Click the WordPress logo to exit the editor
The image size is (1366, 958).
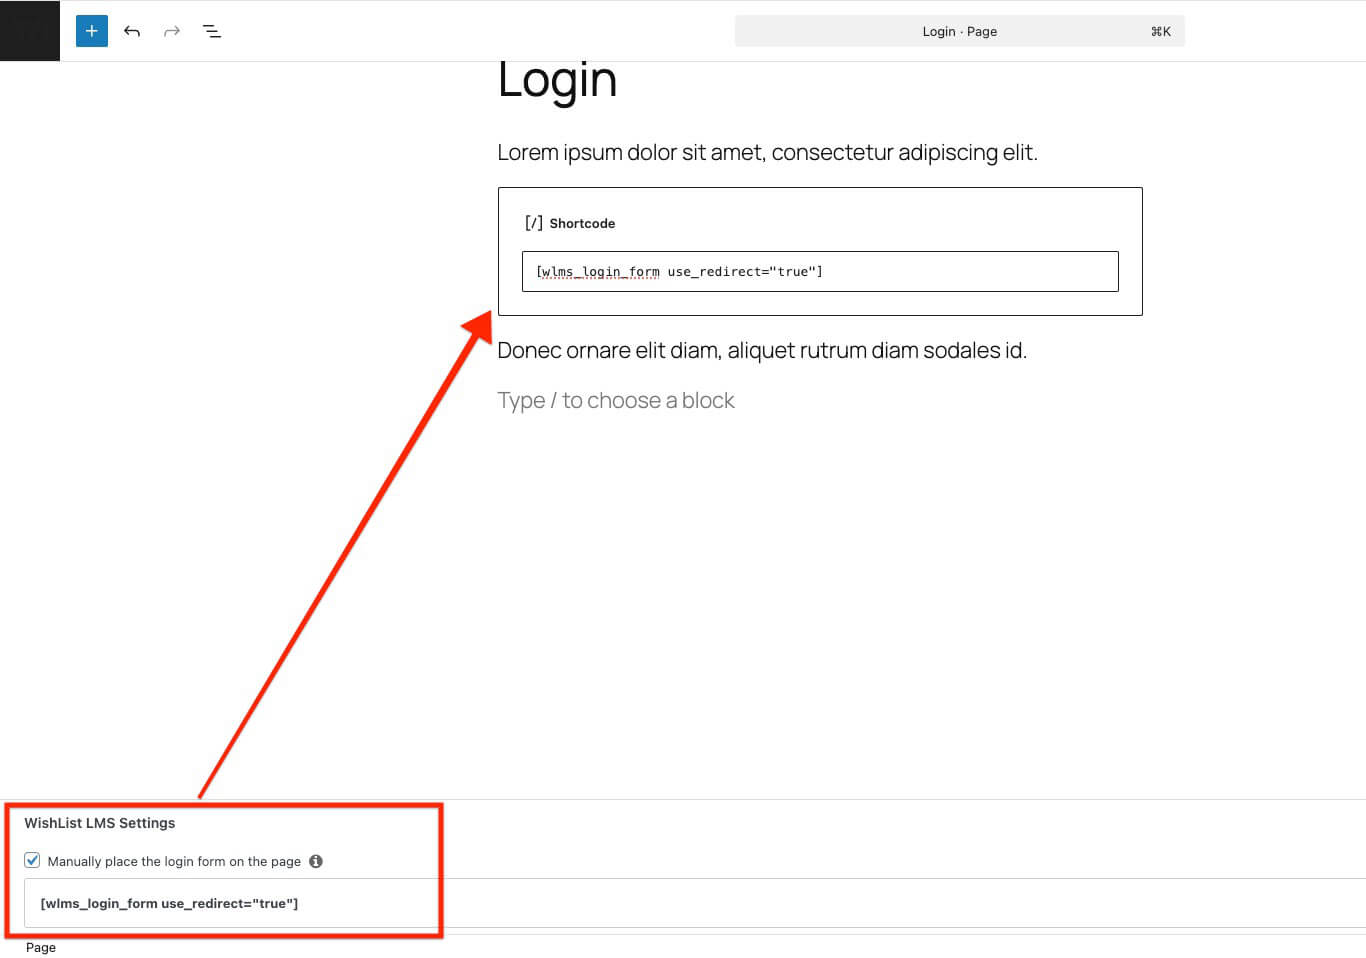(29, 31)
